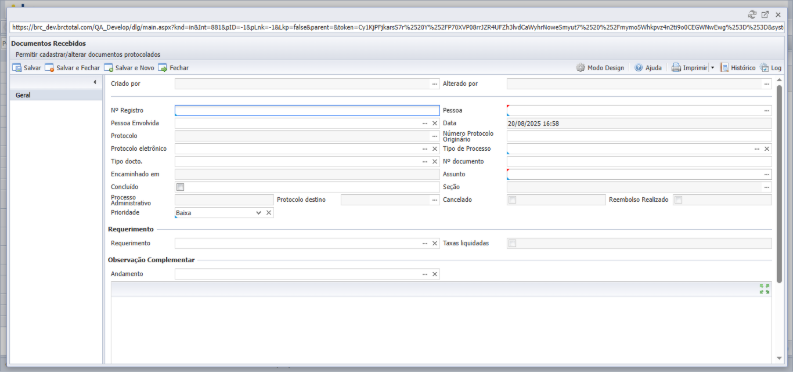Viewport: 793px width, 372px height.
Task: Open Pessoa Envolvida lookup ellipsis
Action: click(x=425, y=123)
